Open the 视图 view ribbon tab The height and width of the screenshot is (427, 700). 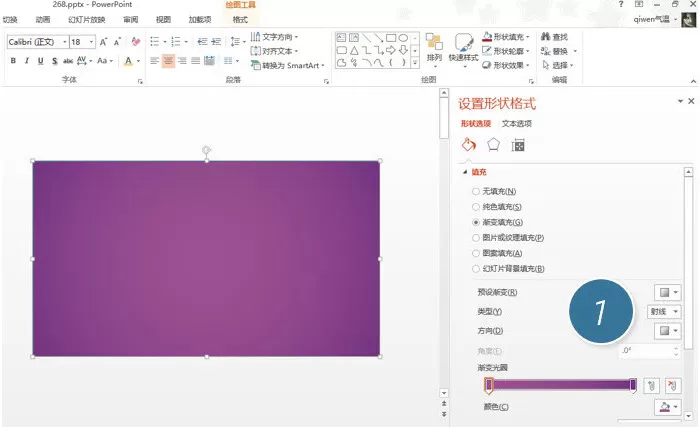[163, 20]
